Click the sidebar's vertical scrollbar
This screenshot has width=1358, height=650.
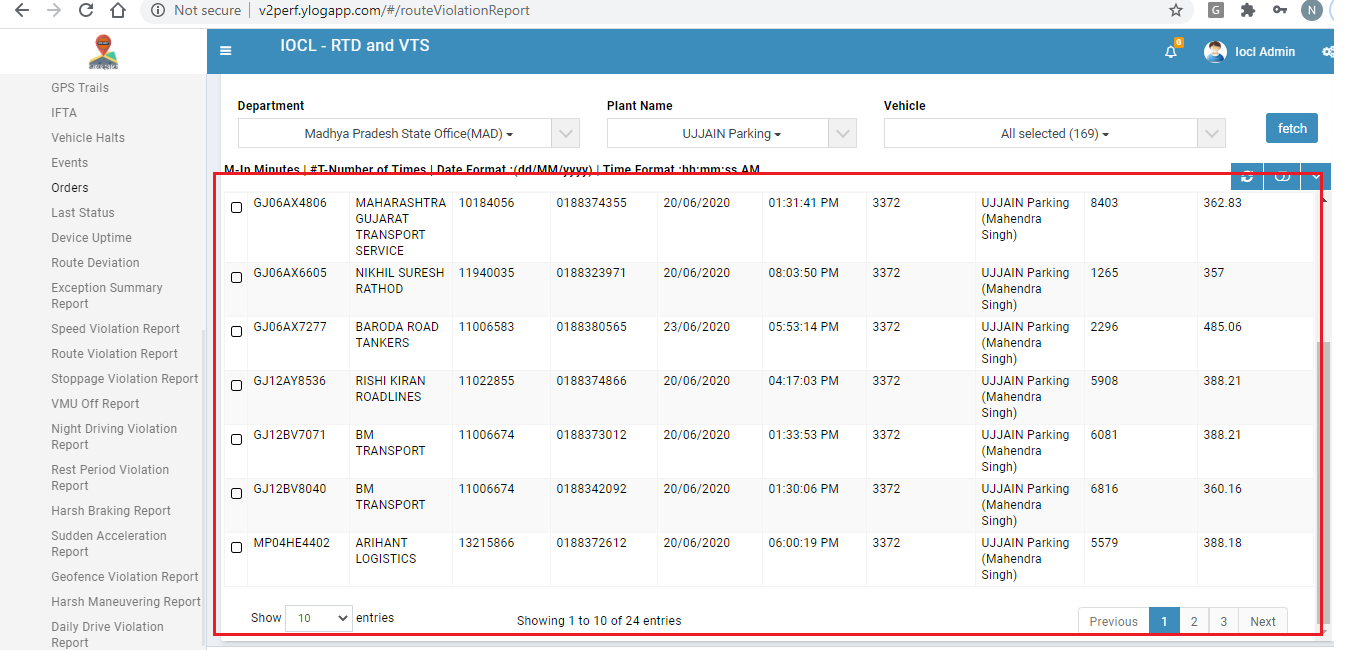point(203,490)
